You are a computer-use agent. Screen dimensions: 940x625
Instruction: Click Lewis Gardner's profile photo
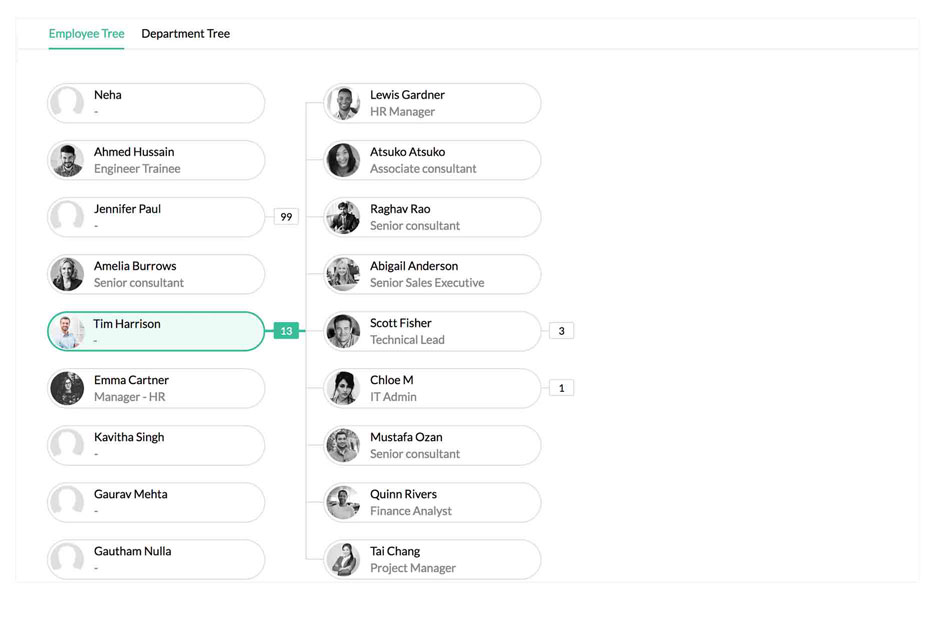343,103
